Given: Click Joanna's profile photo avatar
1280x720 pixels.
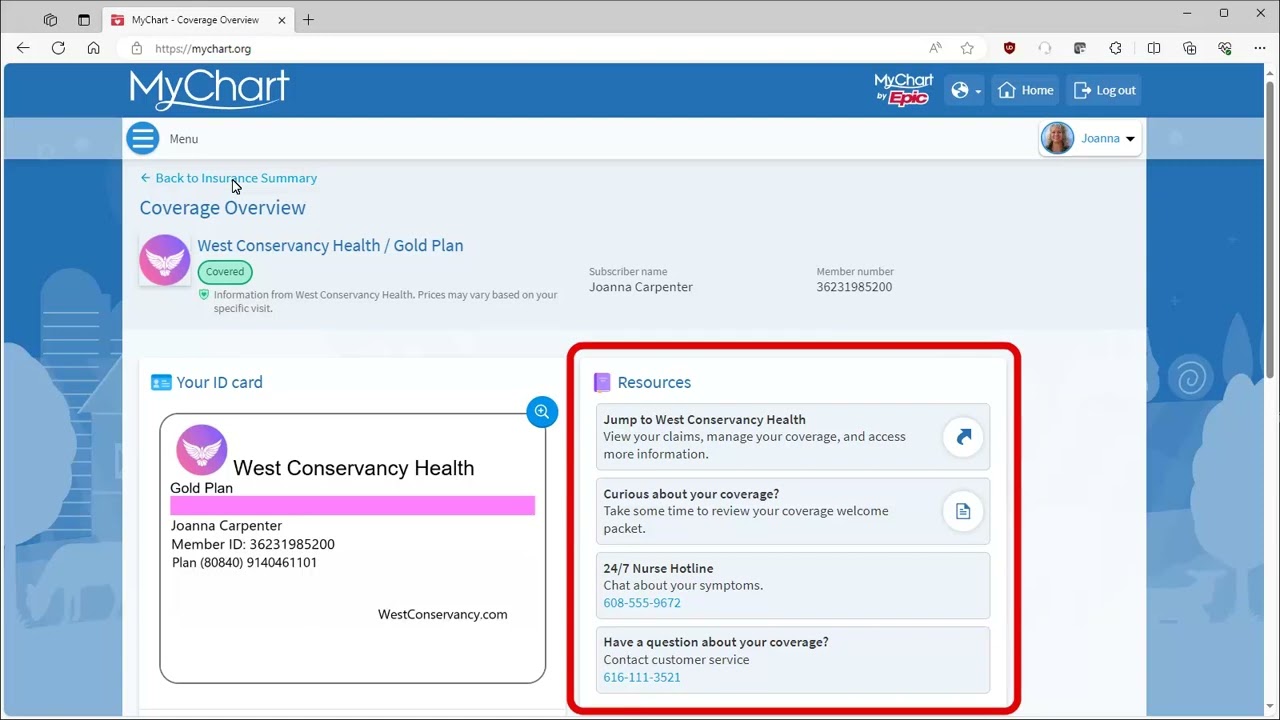Looking at the screenshot, I should (x=1057, y=138).
